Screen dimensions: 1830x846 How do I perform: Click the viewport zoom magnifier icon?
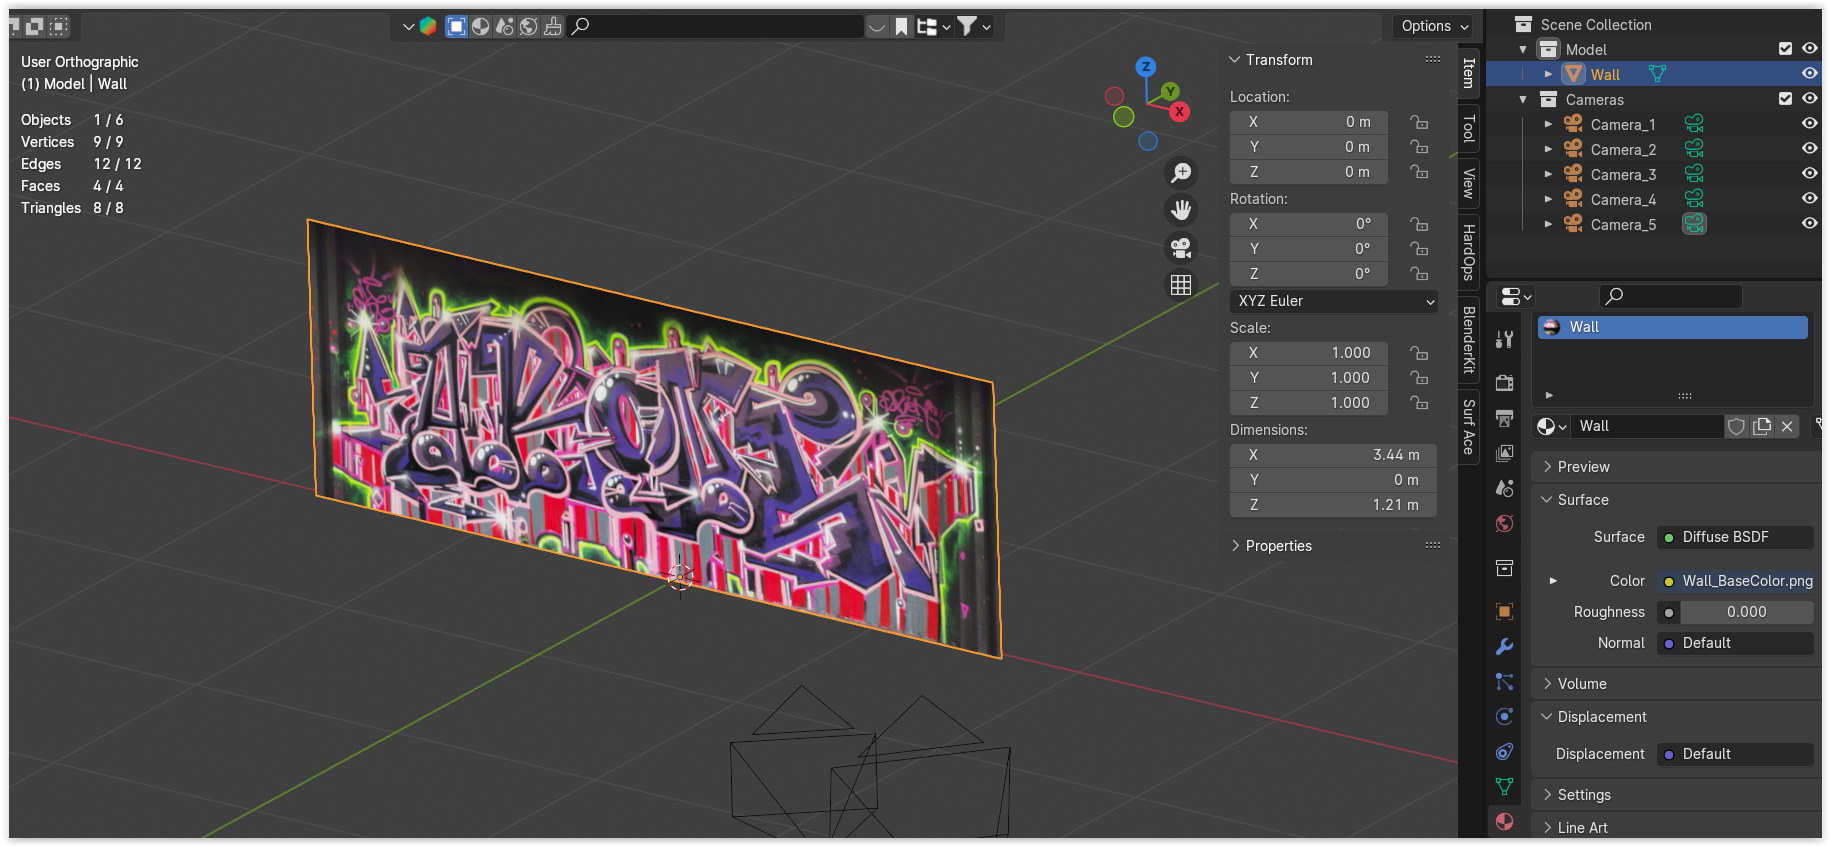1181,173
